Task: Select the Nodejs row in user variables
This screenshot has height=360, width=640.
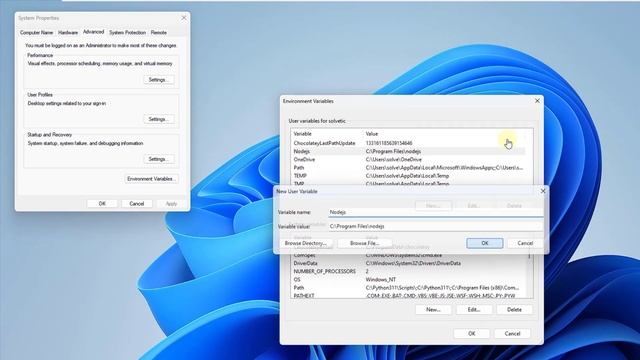Action: 408,151
